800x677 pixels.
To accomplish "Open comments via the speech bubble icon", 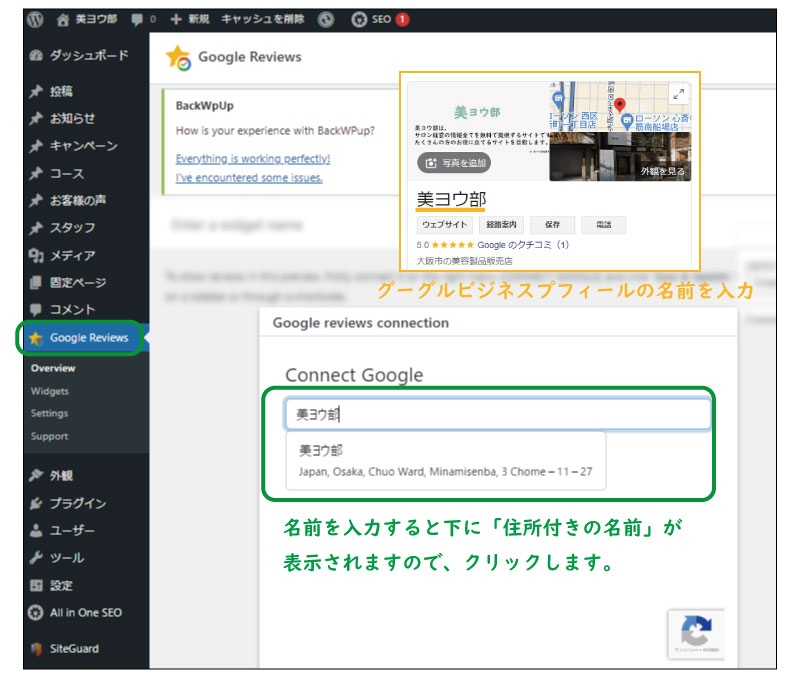I will (x=136, y=16).
